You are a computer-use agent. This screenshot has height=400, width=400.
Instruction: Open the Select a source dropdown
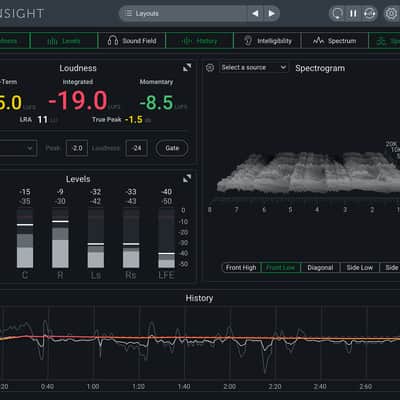(x=254, y=68)
